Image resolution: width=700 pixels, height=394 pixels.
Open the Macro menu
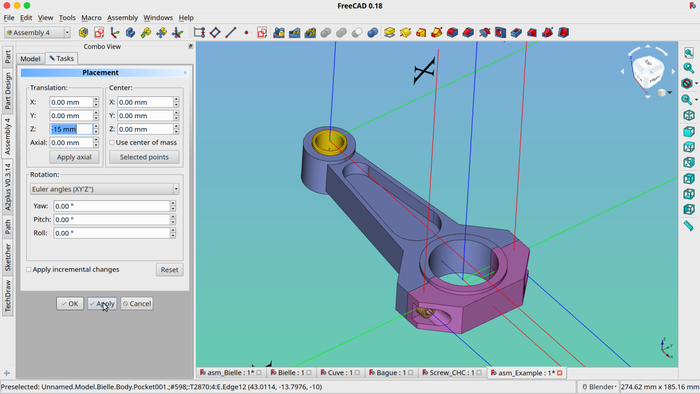click(x=91, y=18)
